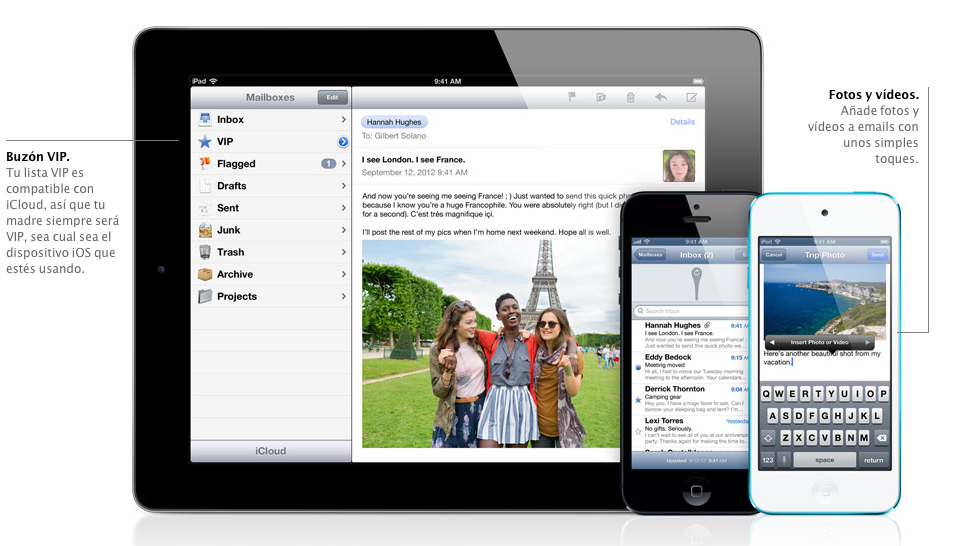Expand the Inbox mailbox chevron
The height and width of the screenshot is (546, 959).
[343, 120]
